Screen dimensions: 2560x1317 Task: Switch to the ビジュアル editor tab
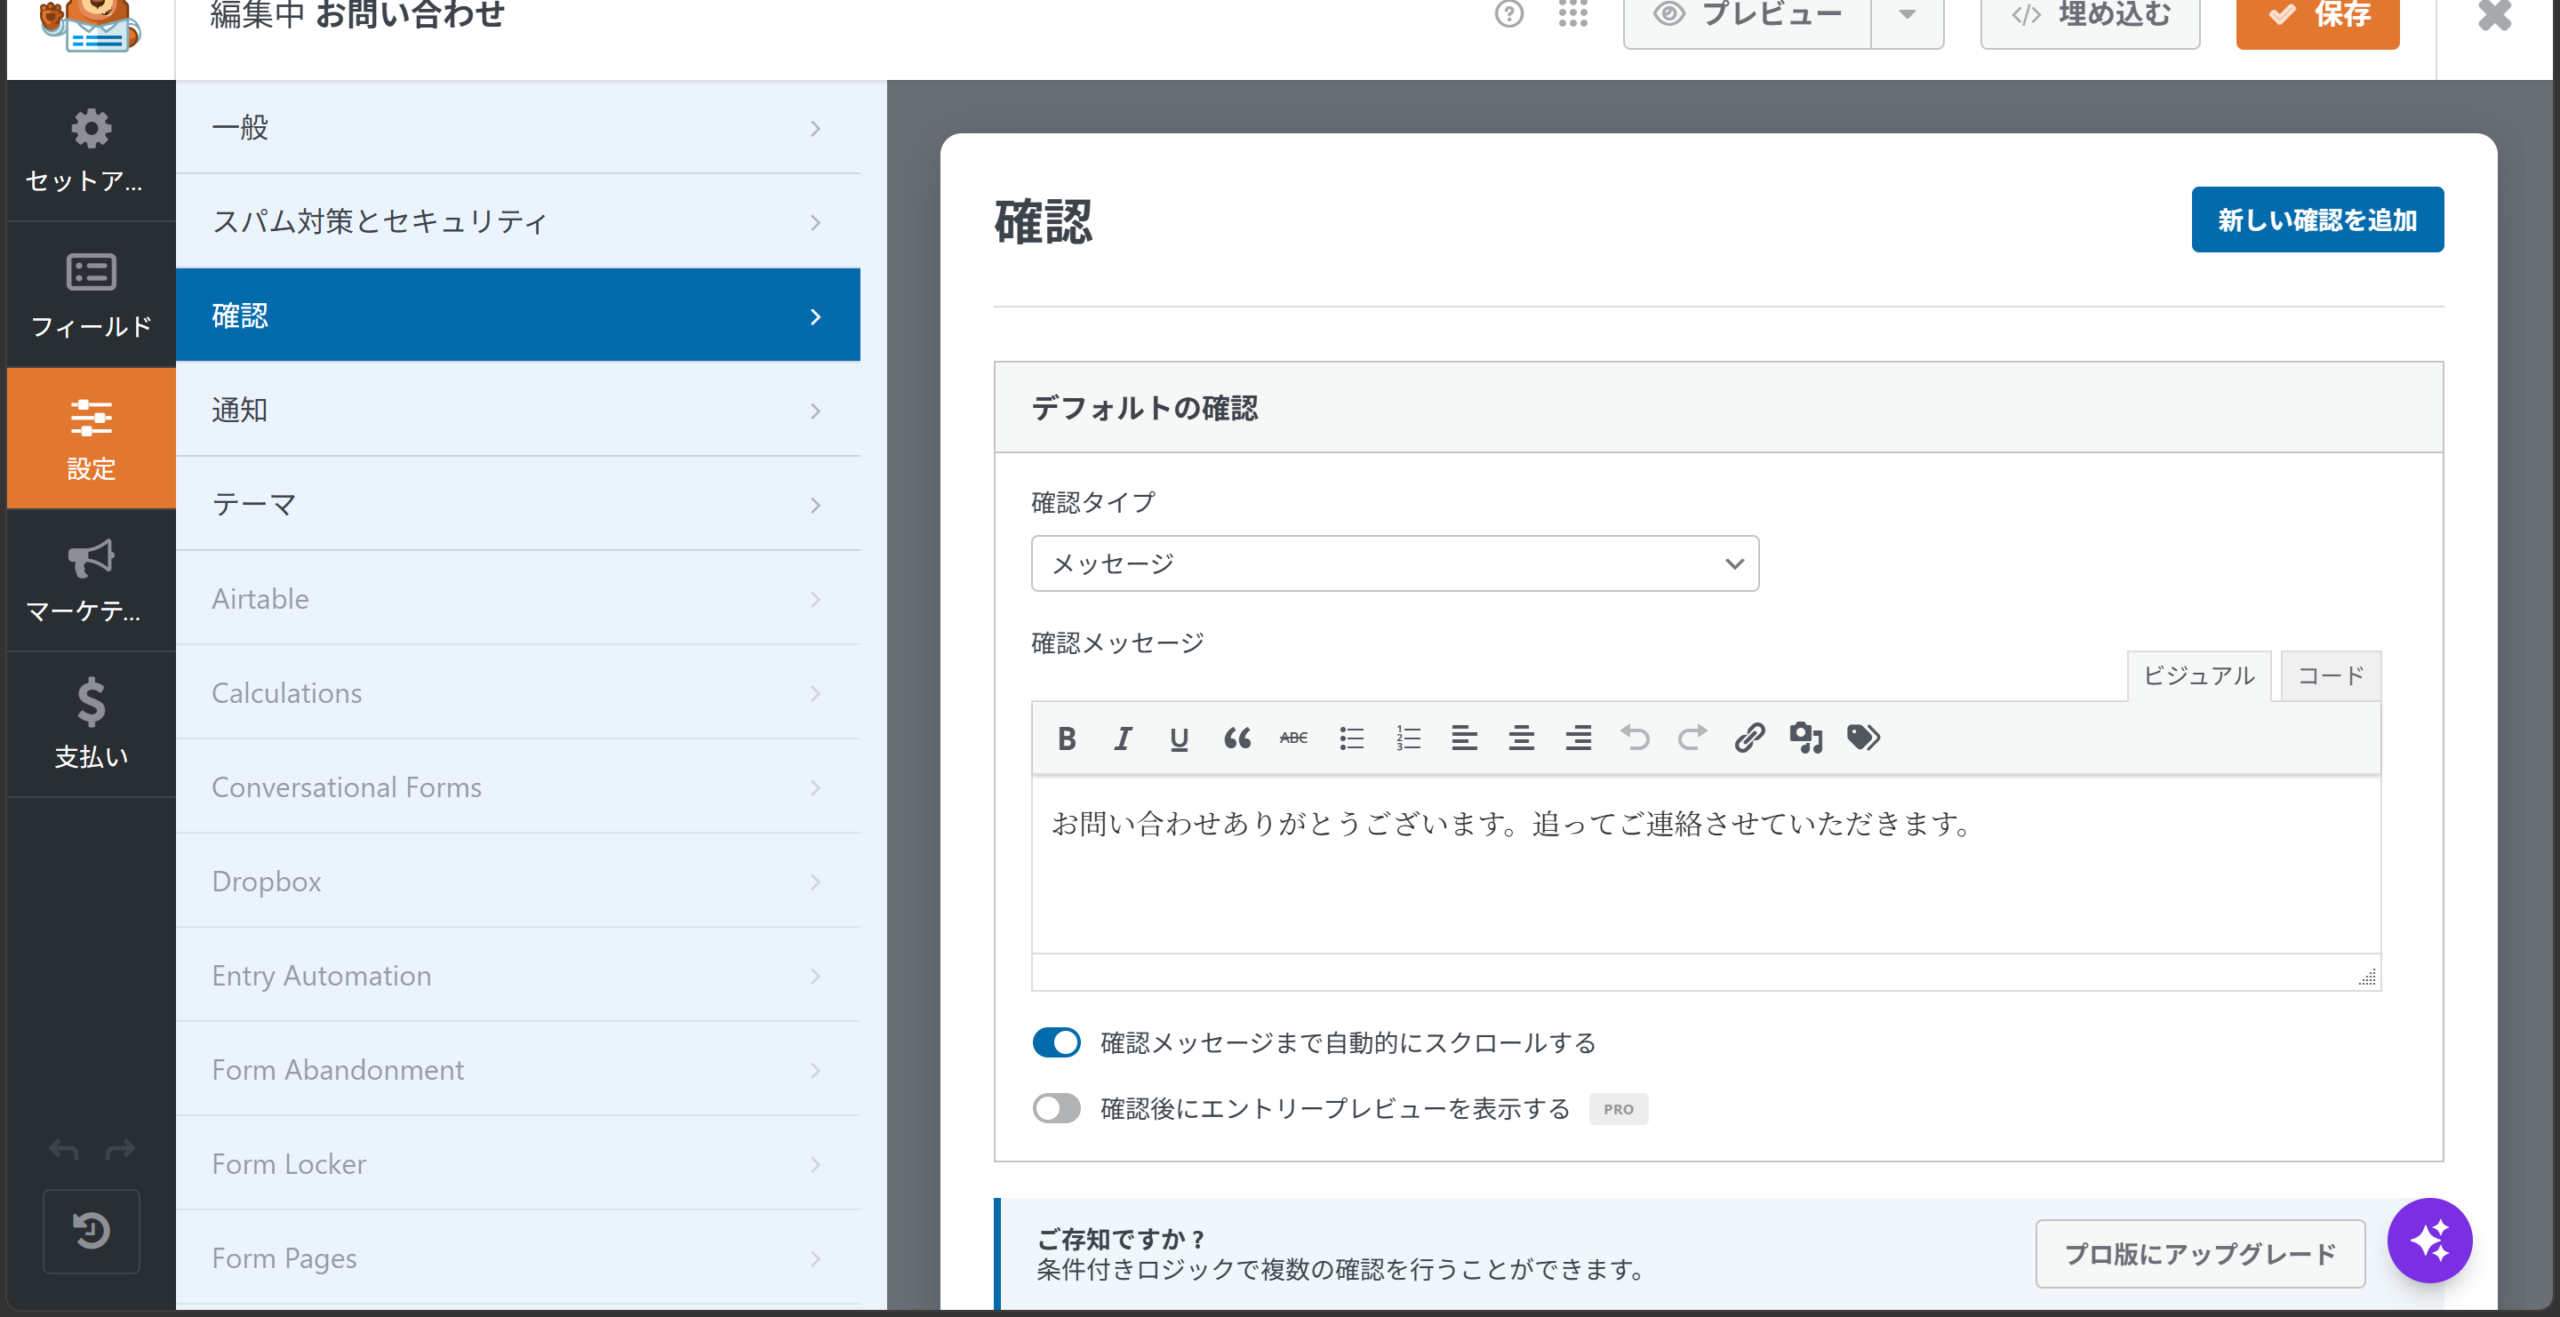click(x=2198, y=676)
